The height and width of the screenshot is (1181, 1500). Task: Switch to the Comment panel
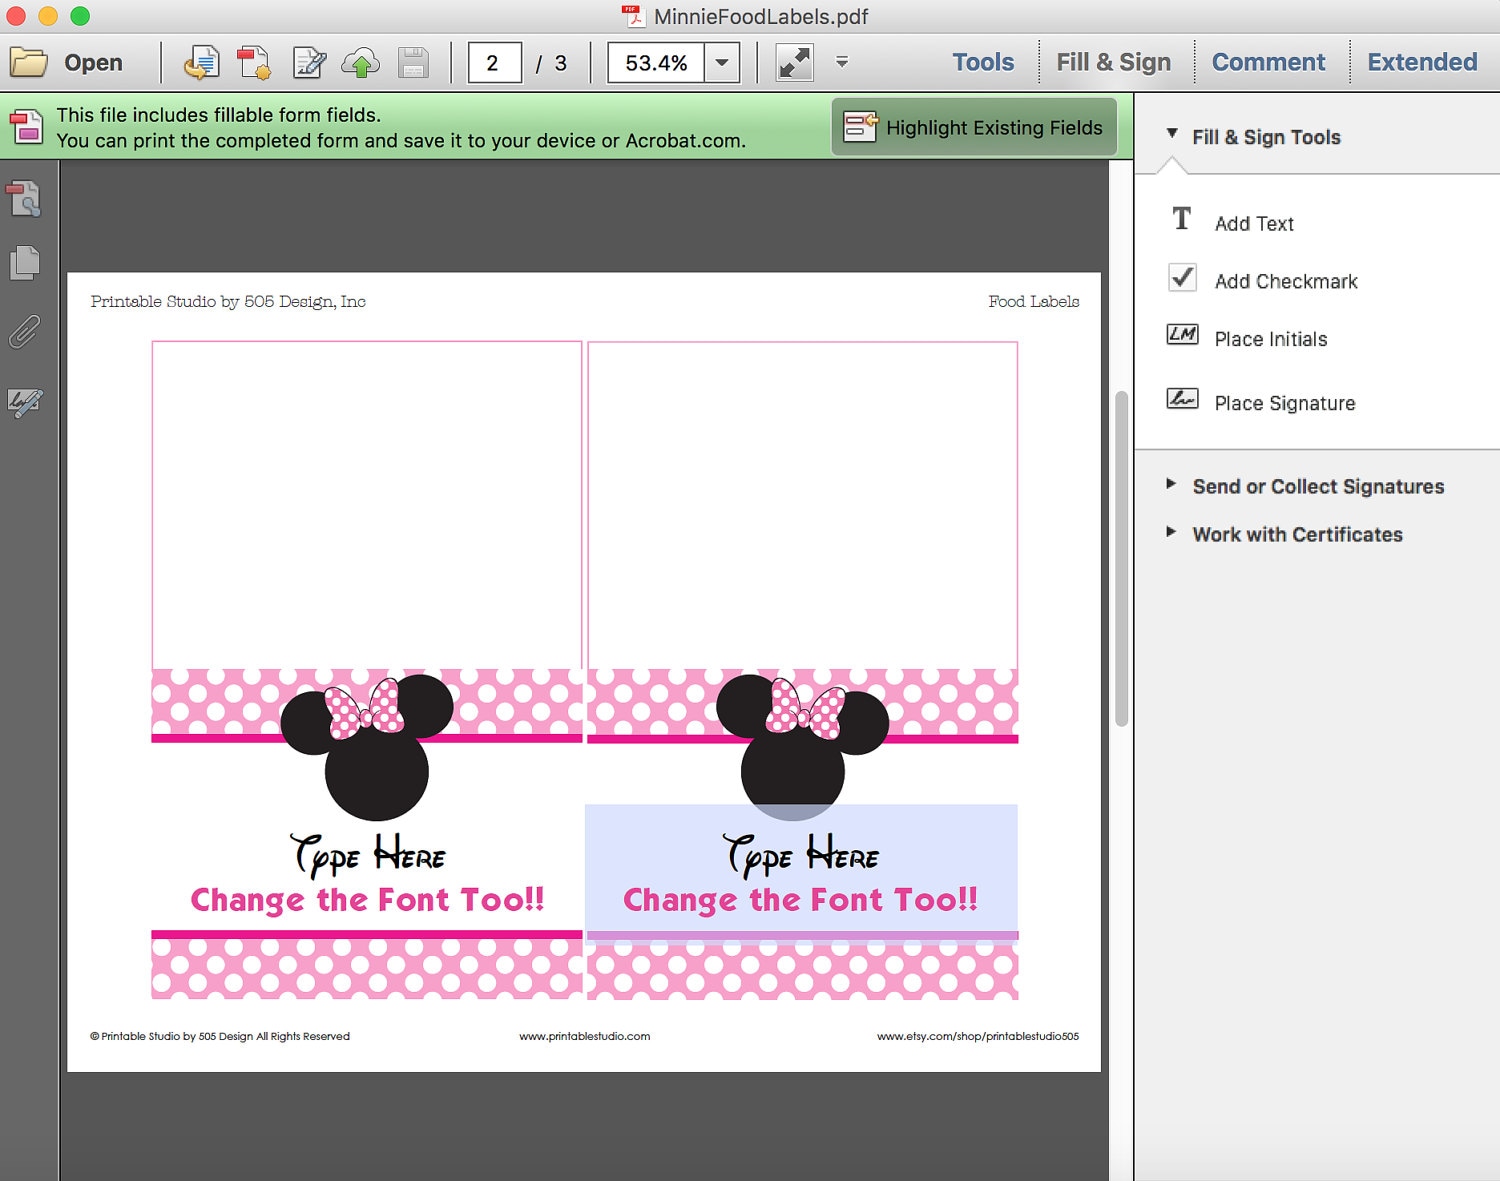coord(1269,61)
